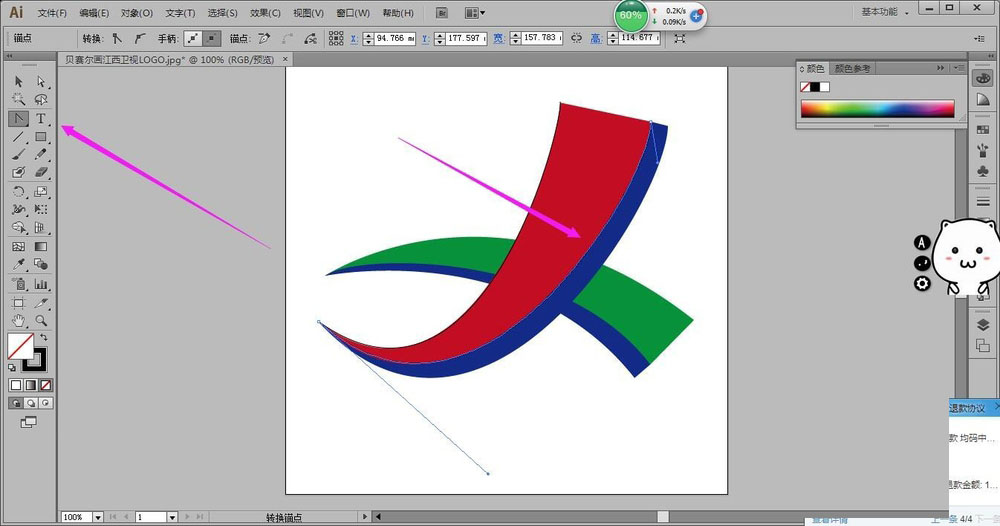The width and height of the screenshot is (1000, 526).
Task: Set paint mode to Gradient
Action: click(x=31, y=385)
